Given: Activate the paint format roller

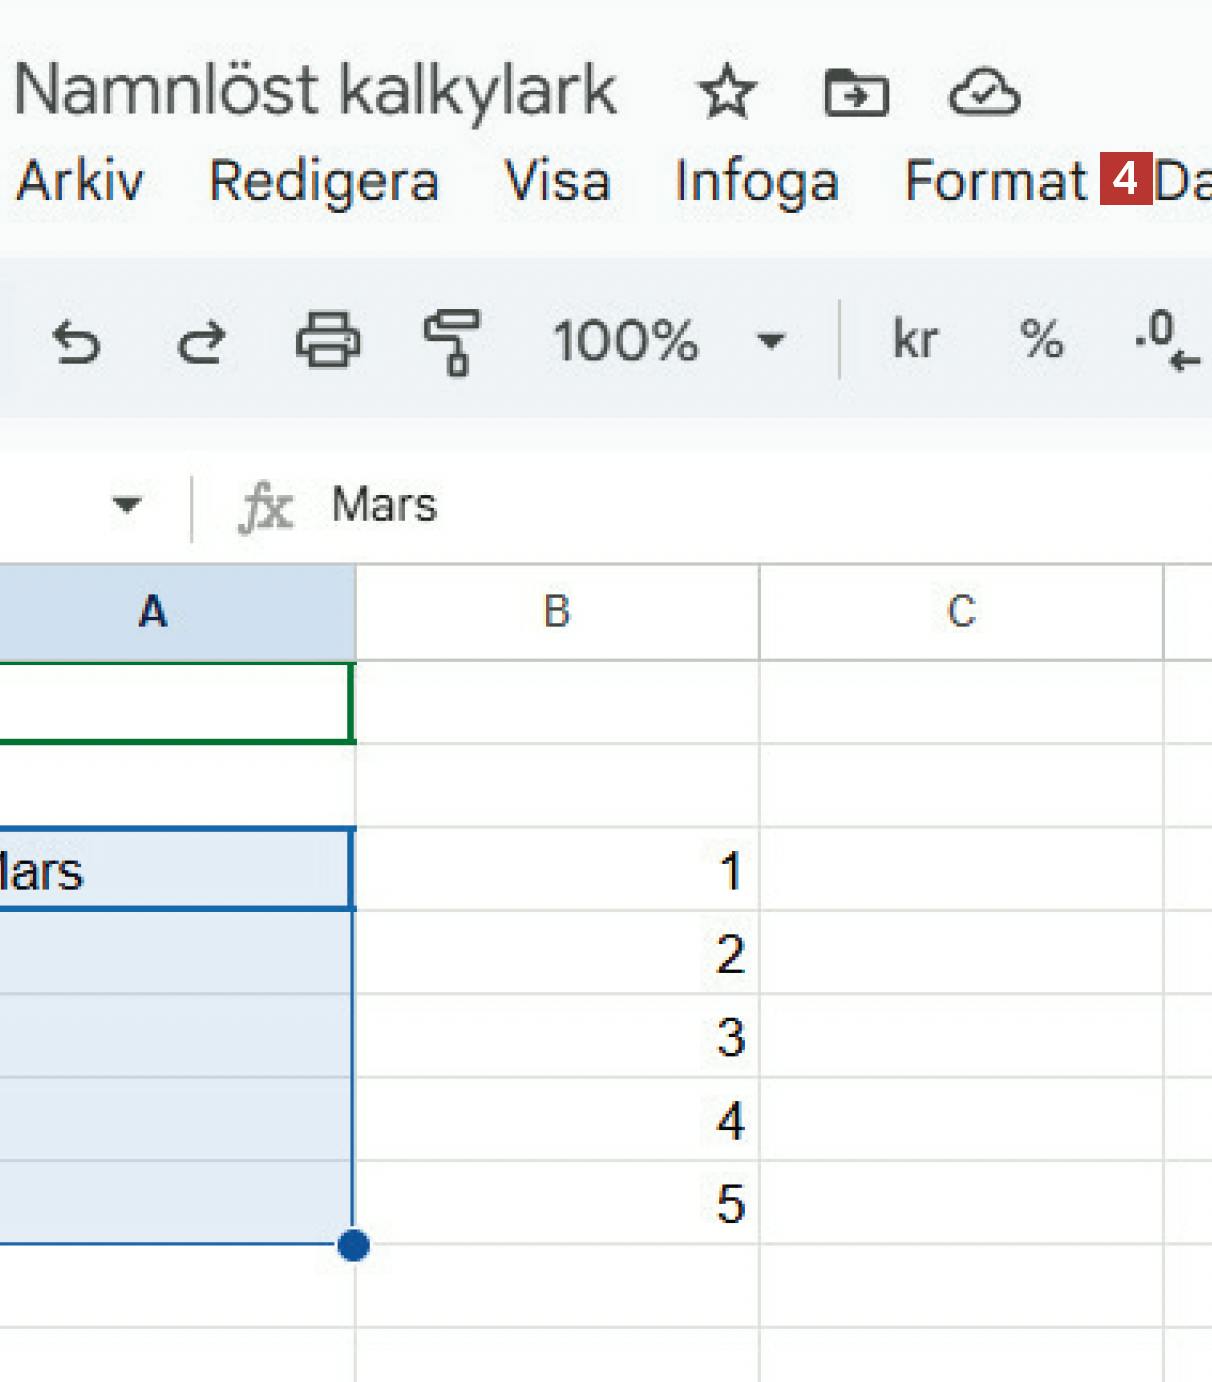Looking at the screenshot, I should tap(451, 341).
